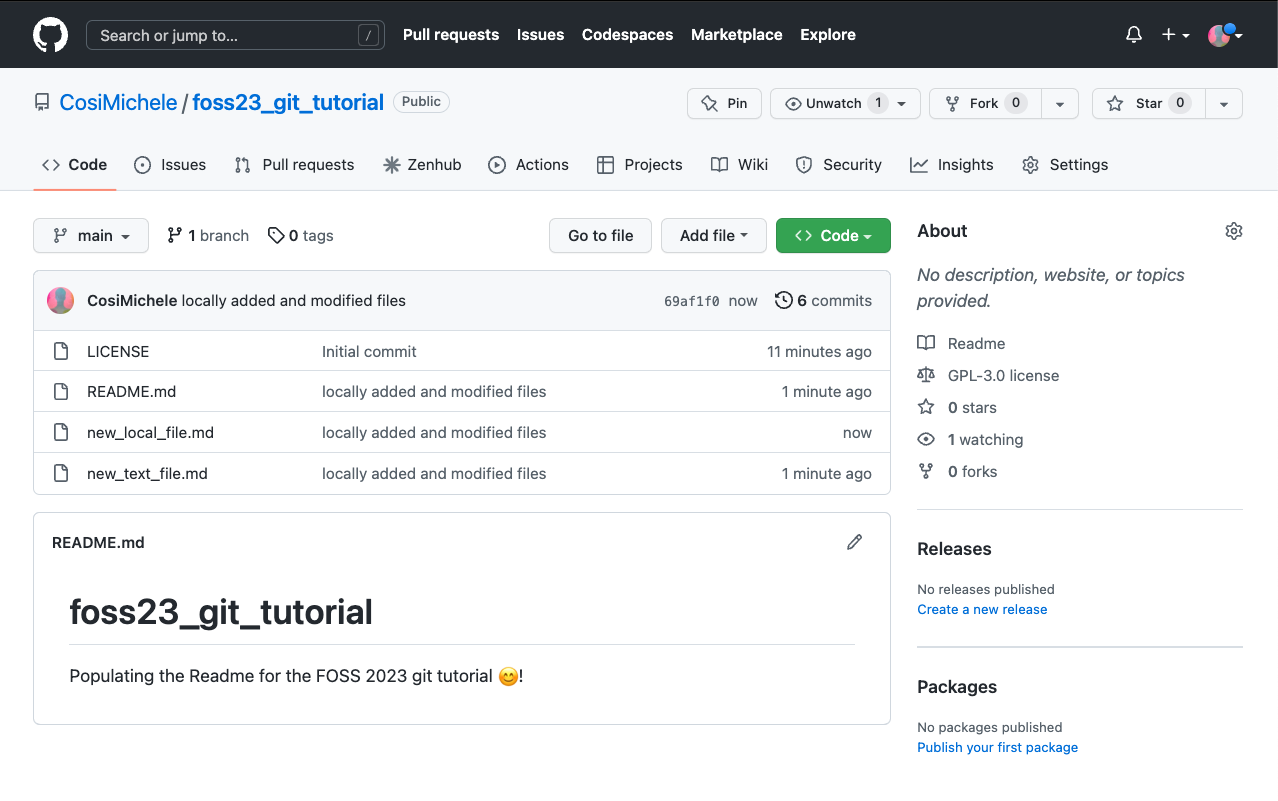The image size is (1278, 801).
Task: Open the main branch selector dropdown
Action: coord(91,236)
